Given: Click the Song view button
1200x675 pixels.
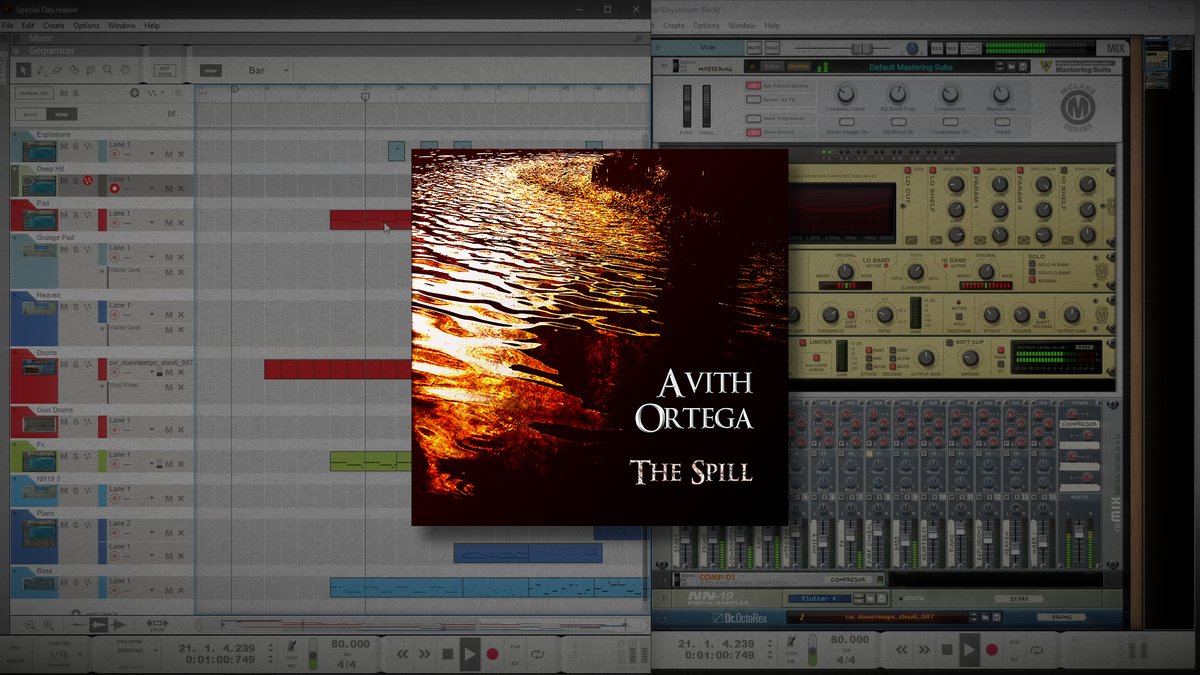Looking at the screenshot, I should [62, 114].
